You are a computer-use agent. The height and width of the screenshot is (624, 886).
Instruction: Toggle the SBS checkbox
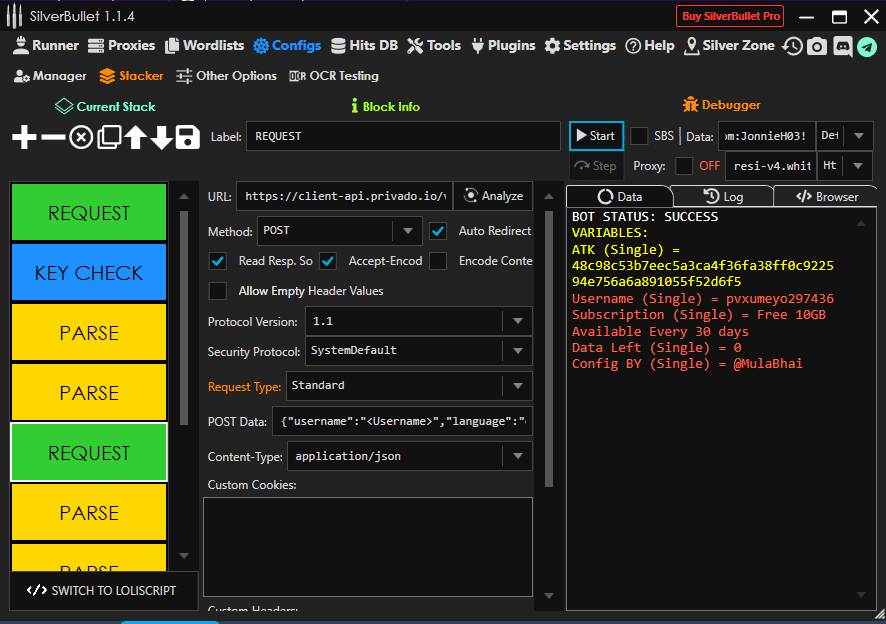click(639, 136)
